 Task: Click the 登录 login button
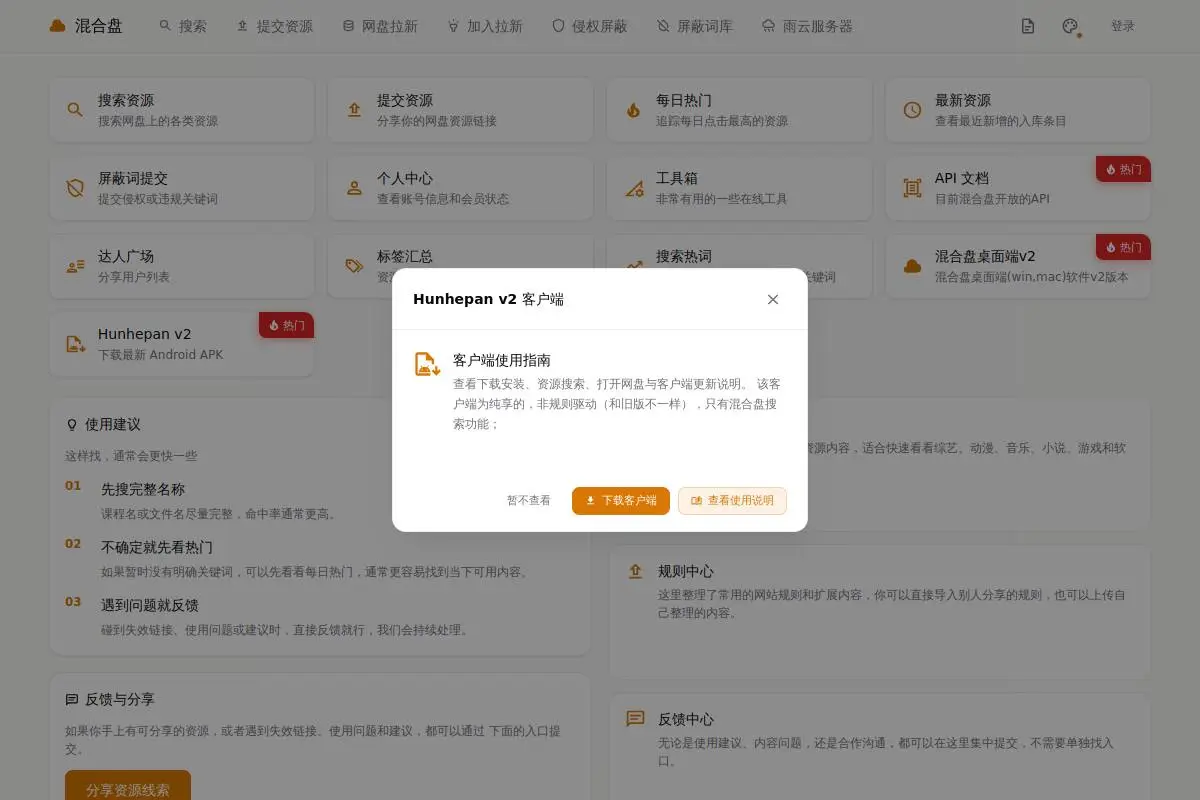point(1123,26)
